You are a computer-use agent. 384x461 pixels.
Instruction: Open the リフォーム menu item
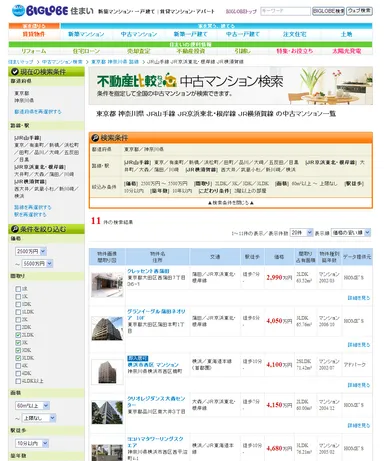(34, 51)
